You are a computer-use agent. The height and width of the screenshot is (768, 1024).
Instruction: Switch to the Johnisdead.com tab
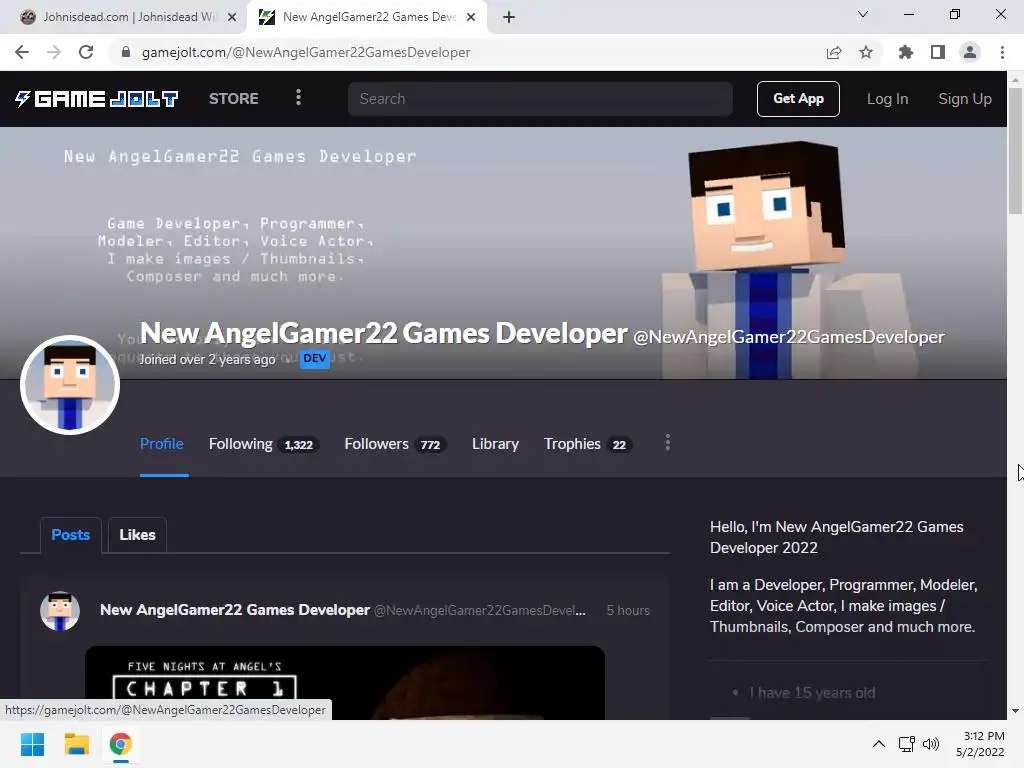(129, 17)
